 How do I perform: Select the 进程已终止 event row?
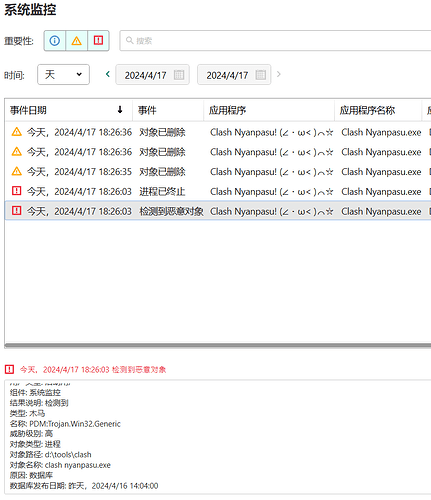[x=218, y=191]
